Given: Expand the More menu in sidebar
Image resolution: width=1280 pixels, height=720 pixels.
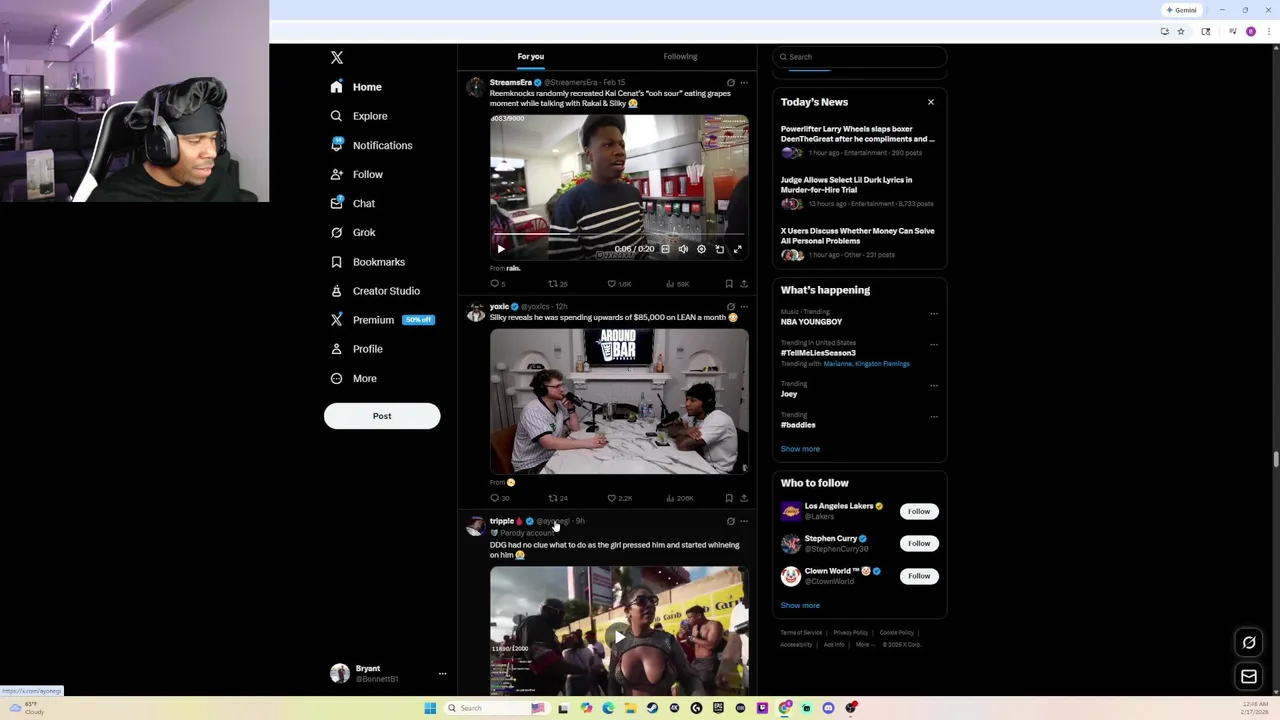Looking at the screenshot, I should (x=353, y=378).
